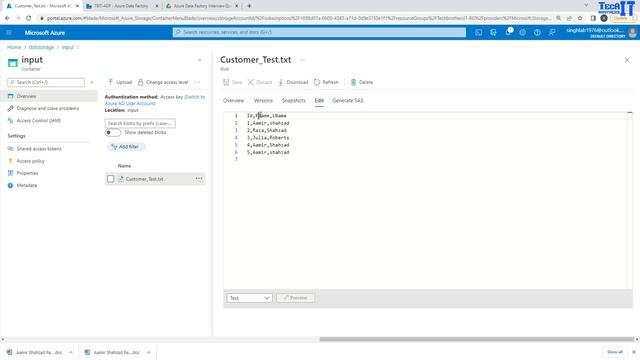
Task: Open the Text format dropdown
Action: [249, 298]
